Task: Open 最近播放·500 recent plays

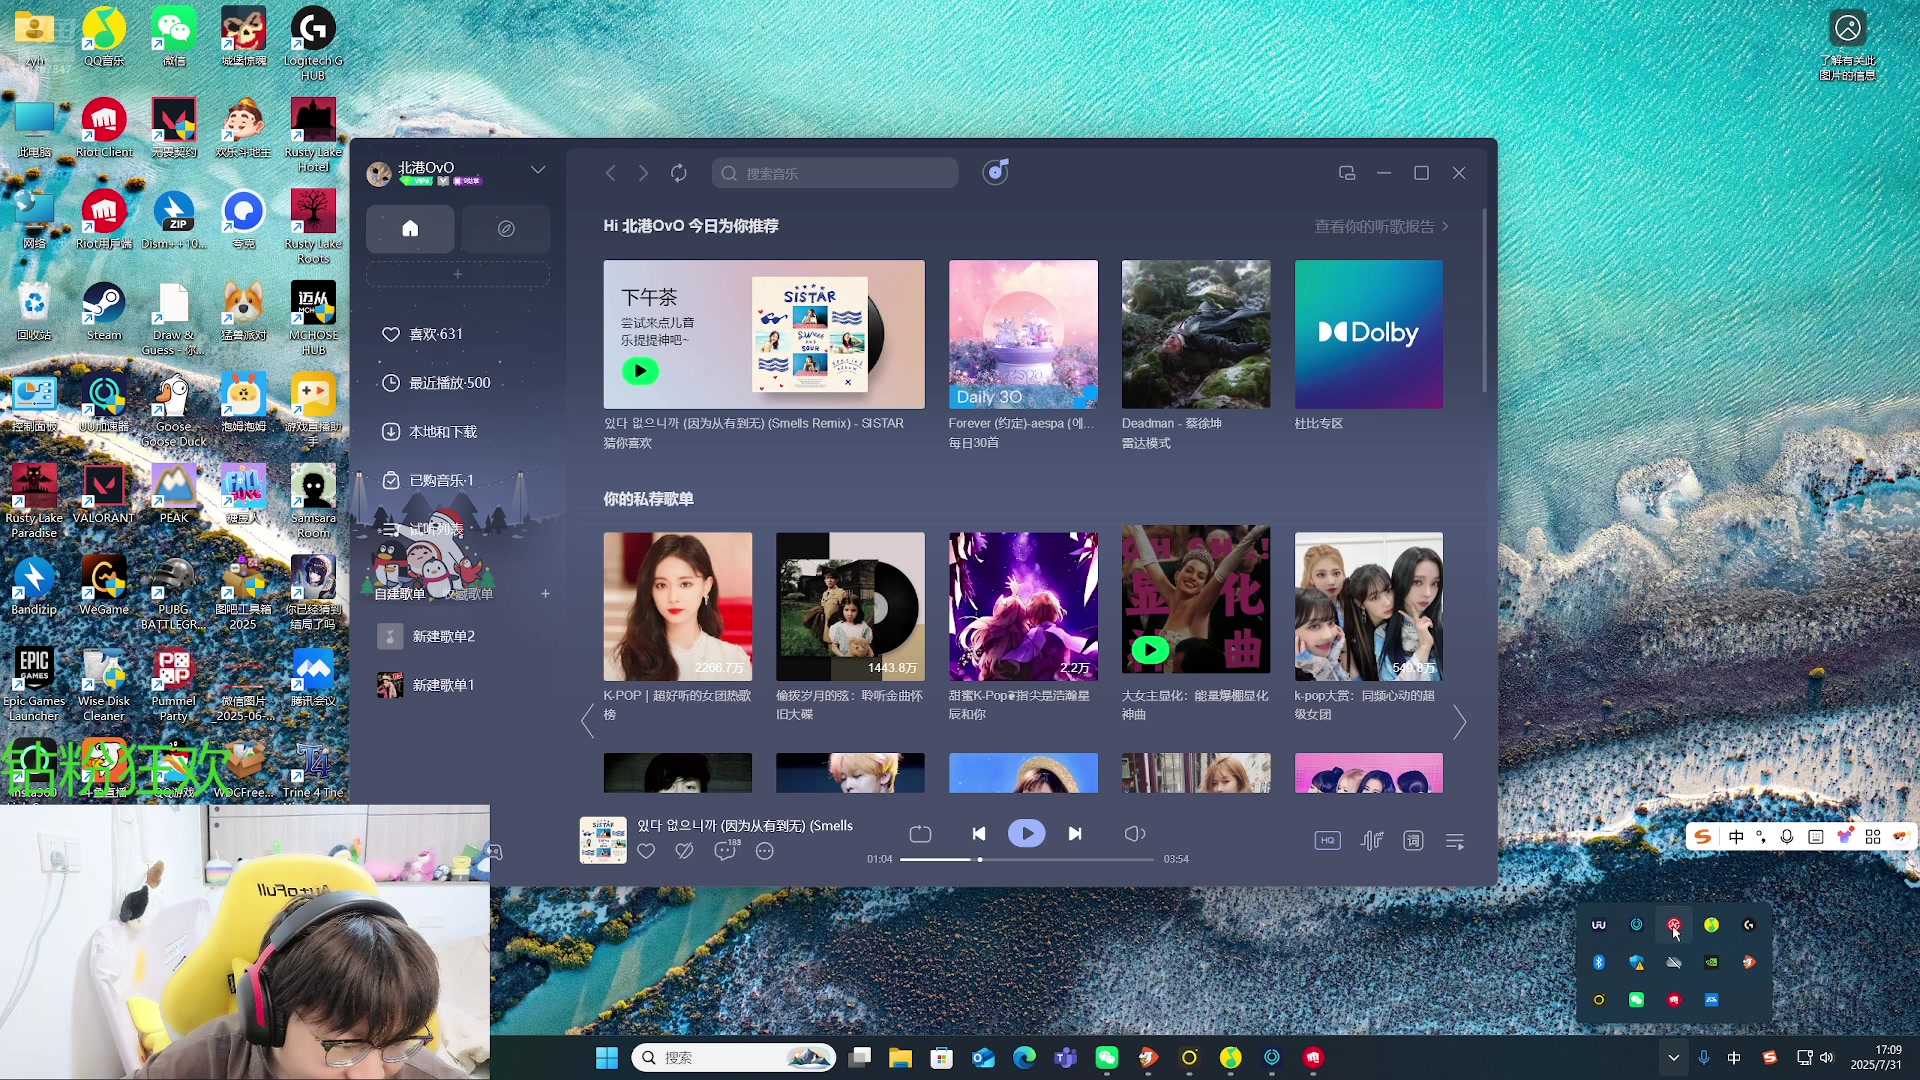Action: click(x=436, y=383)
